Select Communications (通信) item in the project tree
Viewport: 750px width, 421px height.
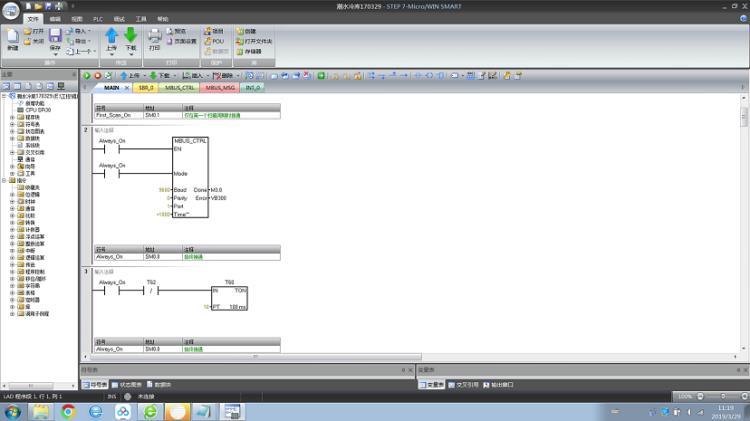26,159
